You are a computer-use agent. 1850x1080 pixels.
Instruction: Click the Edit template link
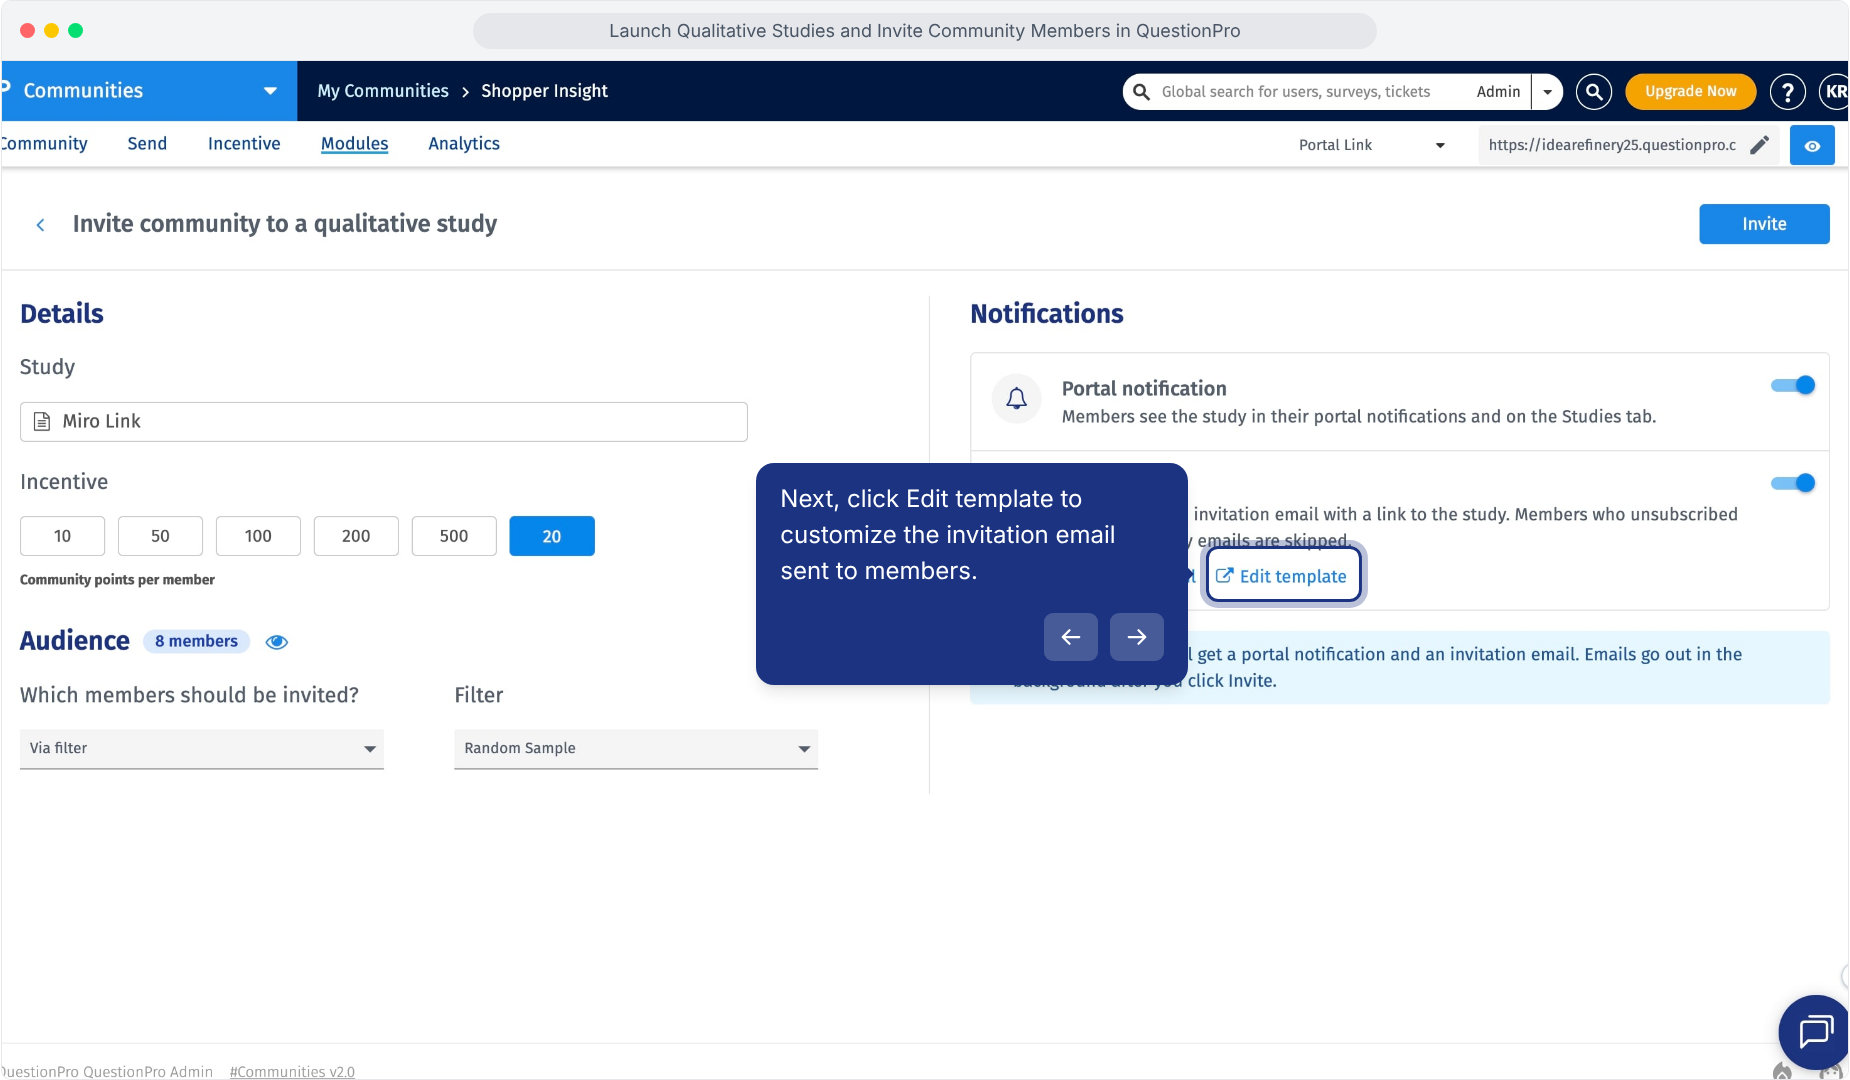coord(1283,576)
